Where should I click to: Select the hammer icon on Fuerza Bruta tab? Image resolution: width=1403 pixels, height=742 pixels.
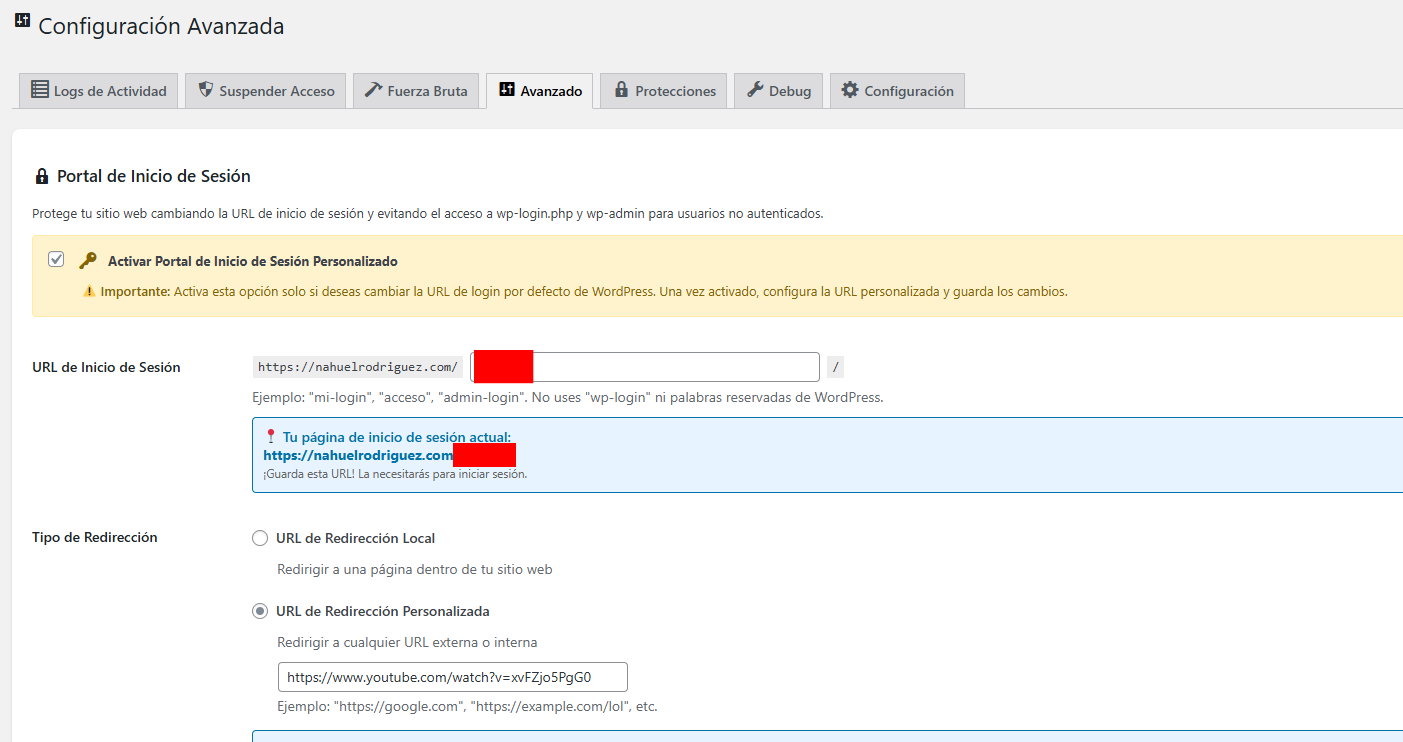coord(373,90)
